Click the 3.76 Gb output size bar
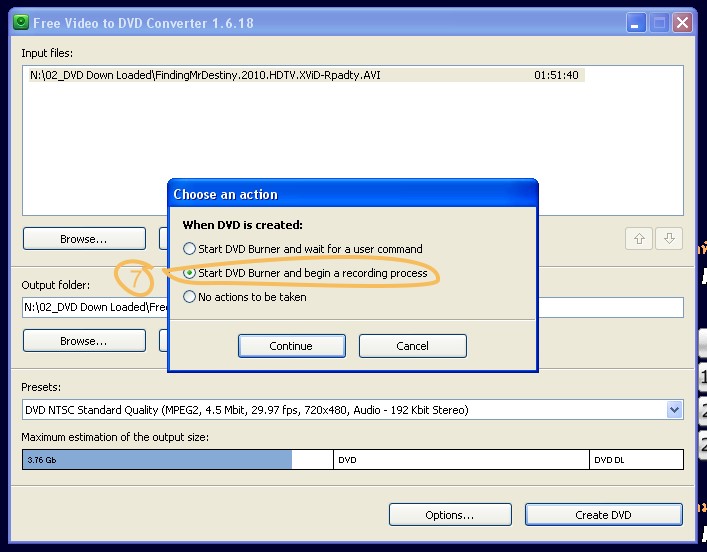707x552 pixels. click(157, 460)
